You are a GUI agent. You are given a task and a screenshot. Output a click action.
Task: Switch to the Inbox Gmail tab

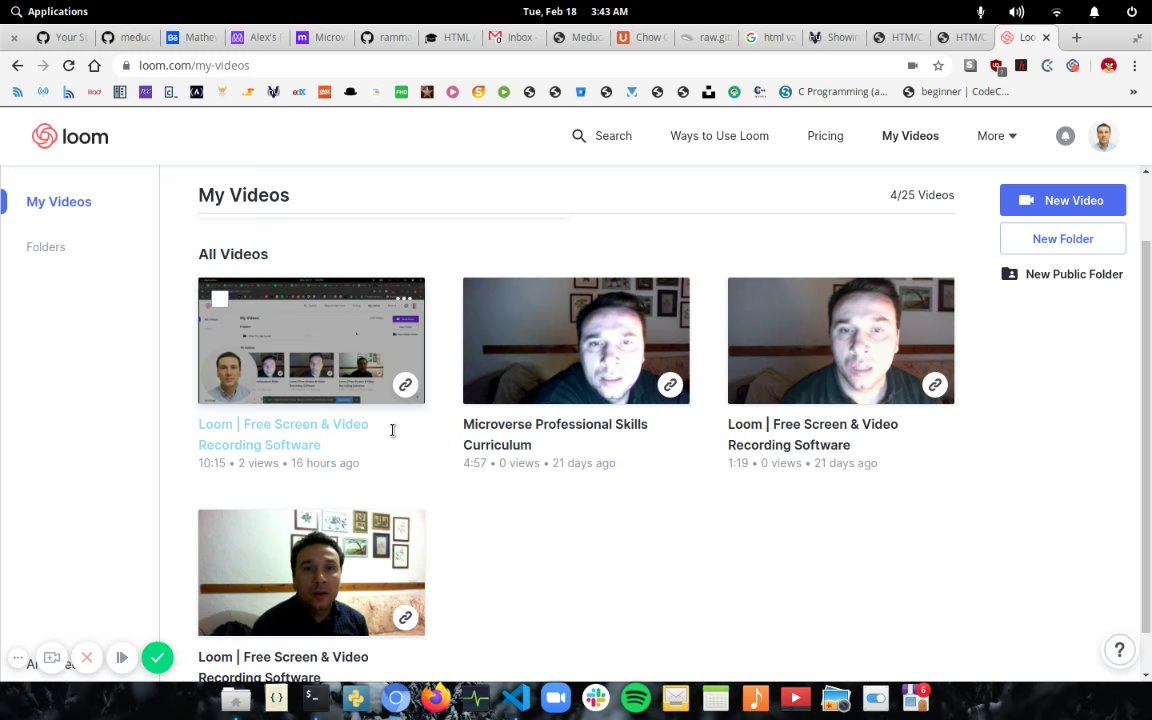(x=514, y=37)
